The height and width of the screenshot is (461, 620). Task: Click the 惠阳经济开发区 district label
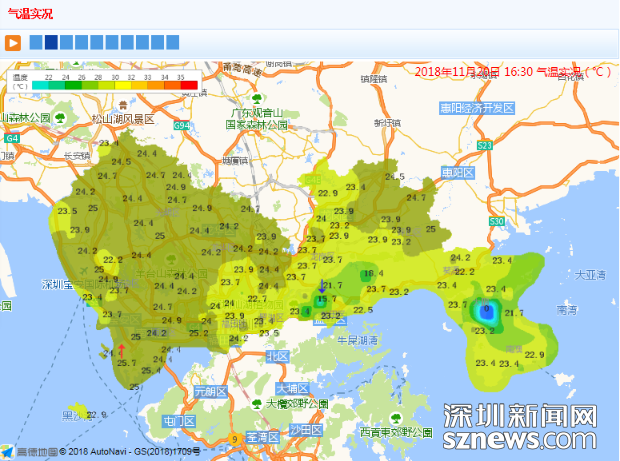coord(477,107)
